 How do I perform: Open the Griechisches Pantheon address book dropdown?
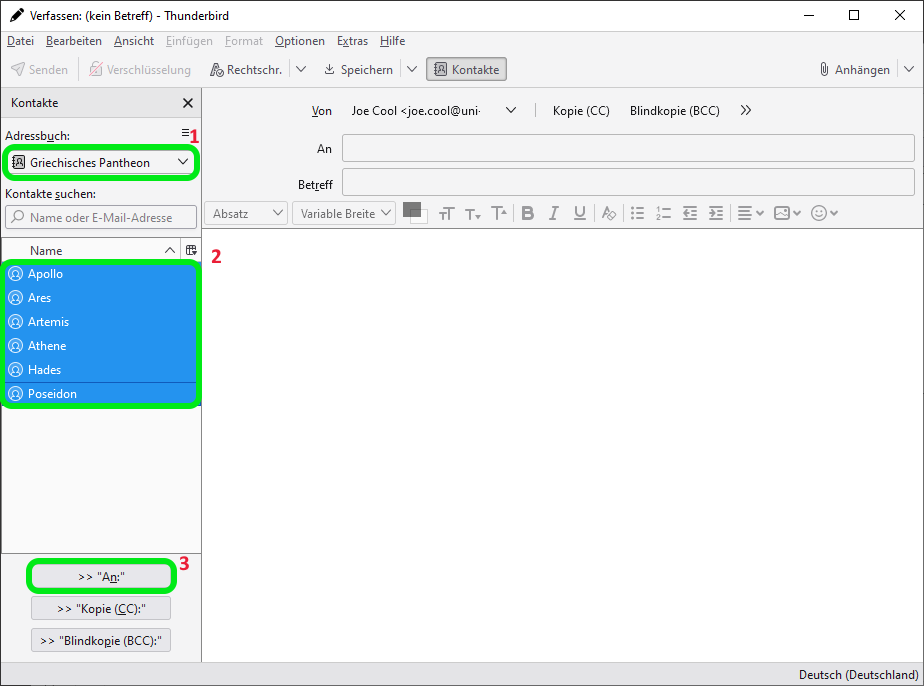click(100, 162)
